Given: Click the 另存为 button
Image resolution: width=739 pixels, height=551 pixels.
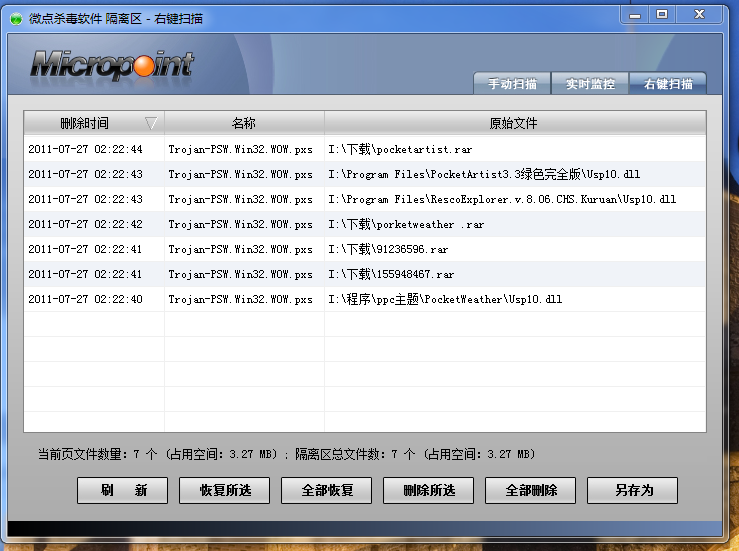Looking at the screenshot, I should (x=633, y=490).
